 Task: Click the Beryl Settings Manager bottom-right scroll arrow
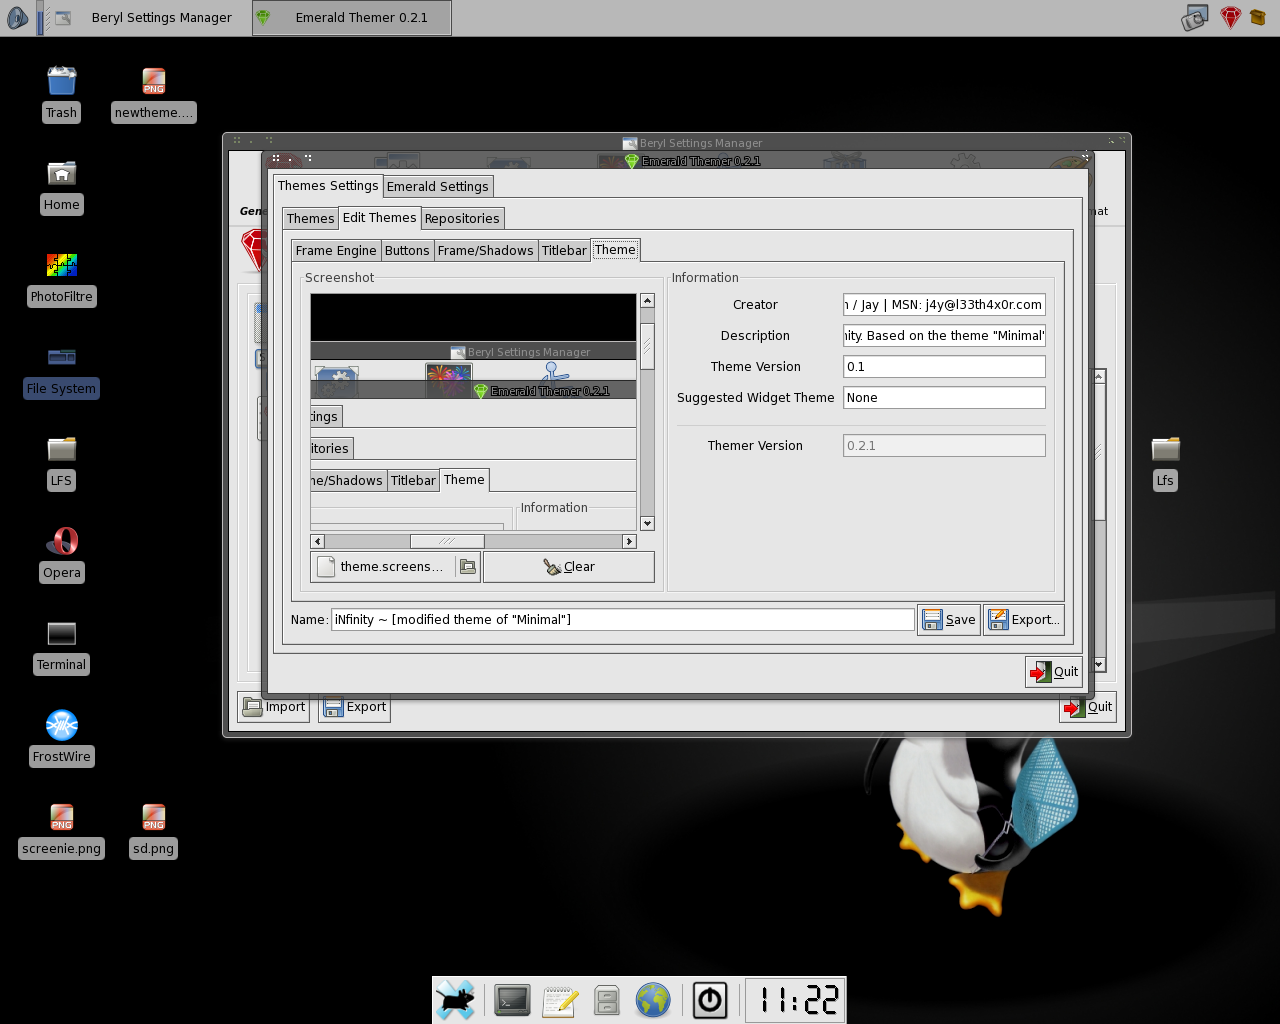pyautogui.click(x=1099, y=665)
